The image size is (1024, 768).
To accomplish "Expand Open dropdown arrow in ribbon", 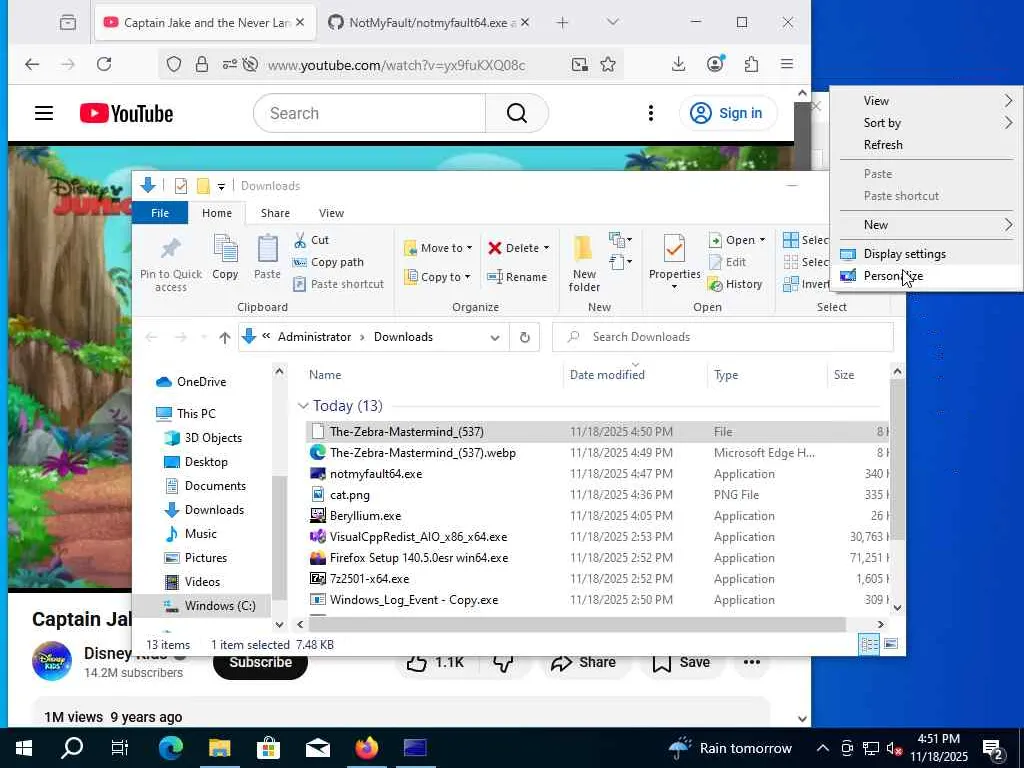I will coord(762,240).
